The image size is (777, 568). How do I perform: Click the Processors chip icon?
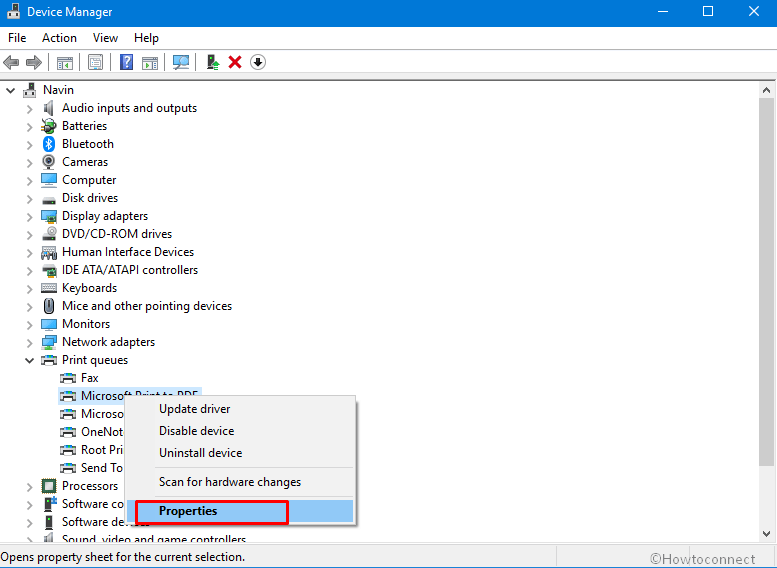[x=49, y=486]
